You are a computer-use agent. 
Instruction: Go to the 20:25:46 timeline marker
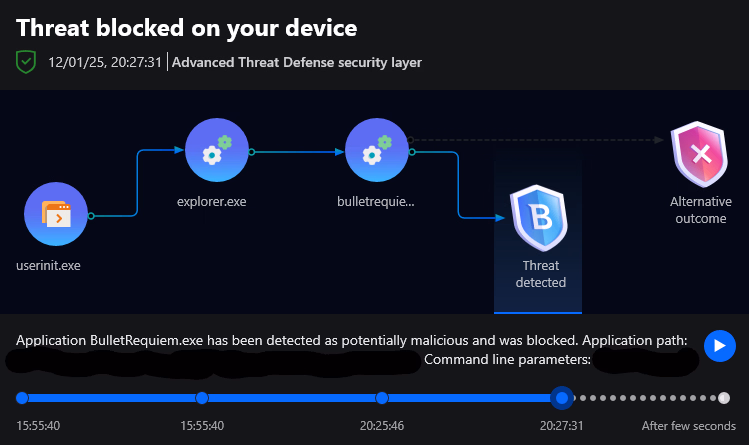pyautogui.click(x=381, y=398)
